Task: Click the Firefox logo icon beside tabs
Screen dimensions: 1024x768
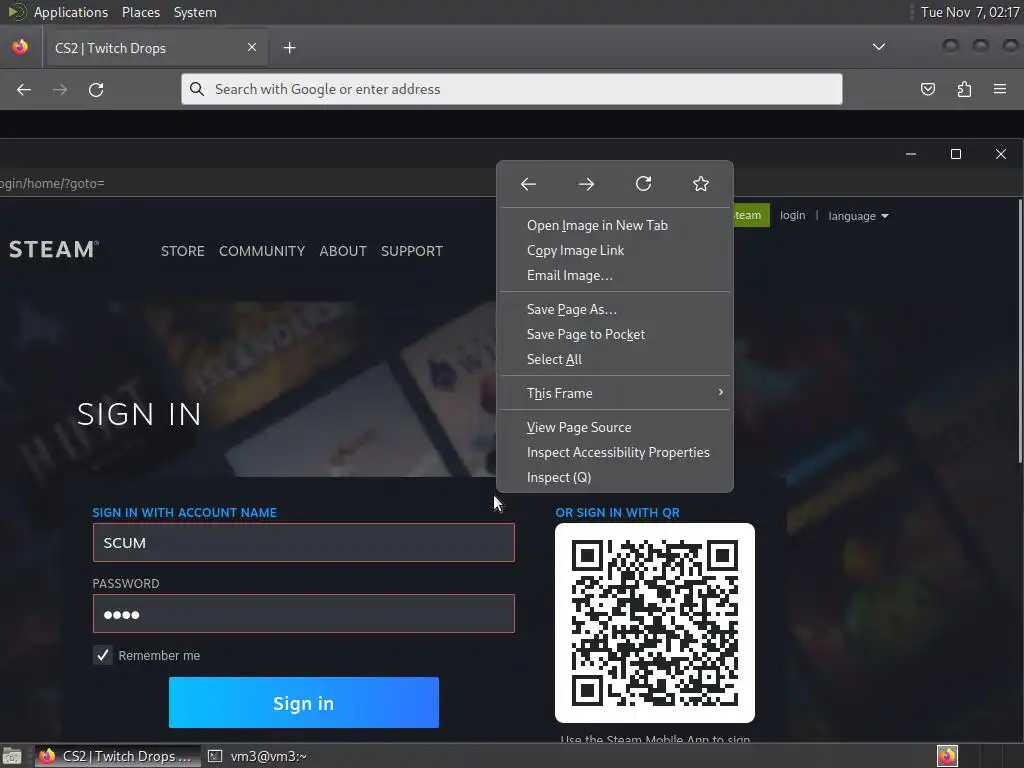Action: pos(20,47)
